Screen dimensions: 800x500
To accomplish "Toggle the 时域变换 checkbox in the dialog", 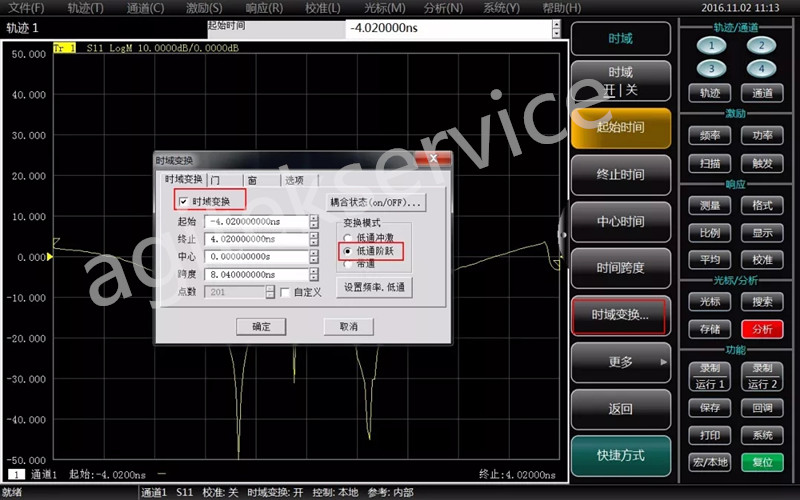I will click(182, 202).
